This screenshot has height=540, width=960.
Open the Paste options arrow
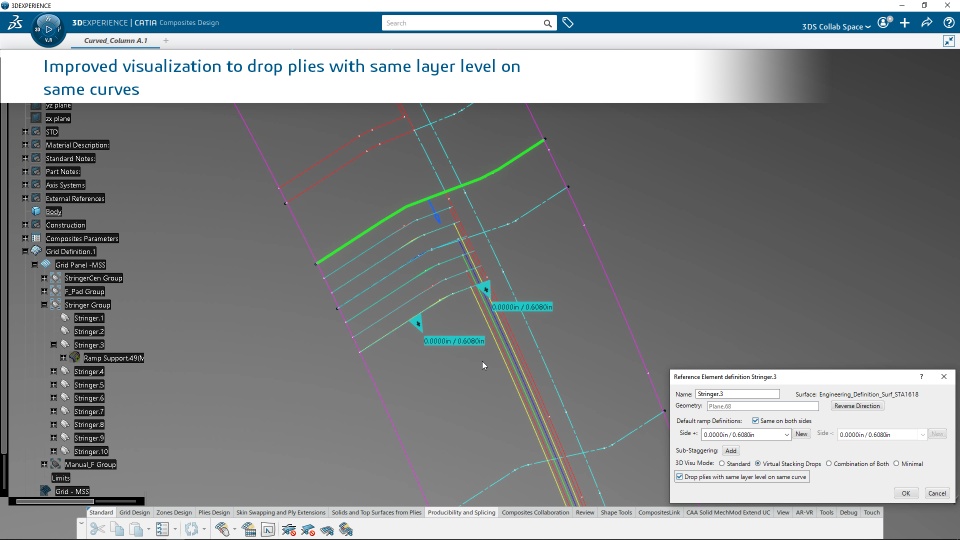tap(147, 530)
